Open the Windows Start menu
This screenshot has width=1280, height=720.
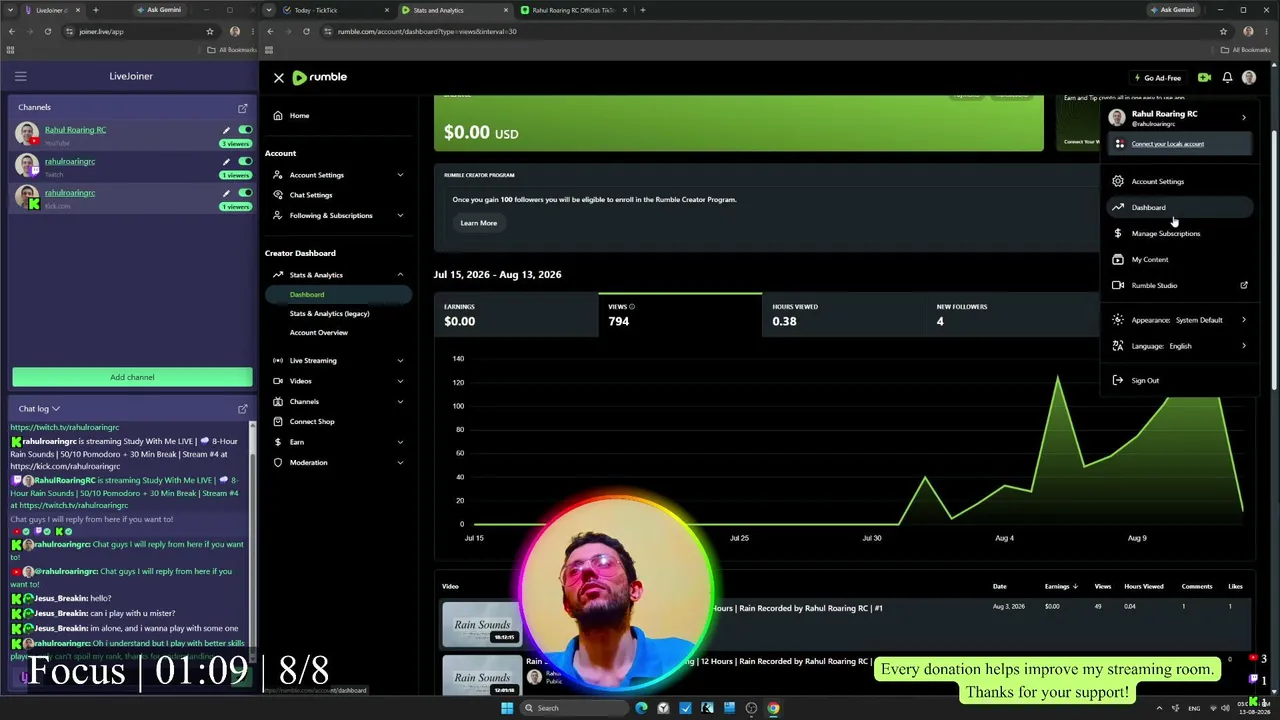pos(507,708)
